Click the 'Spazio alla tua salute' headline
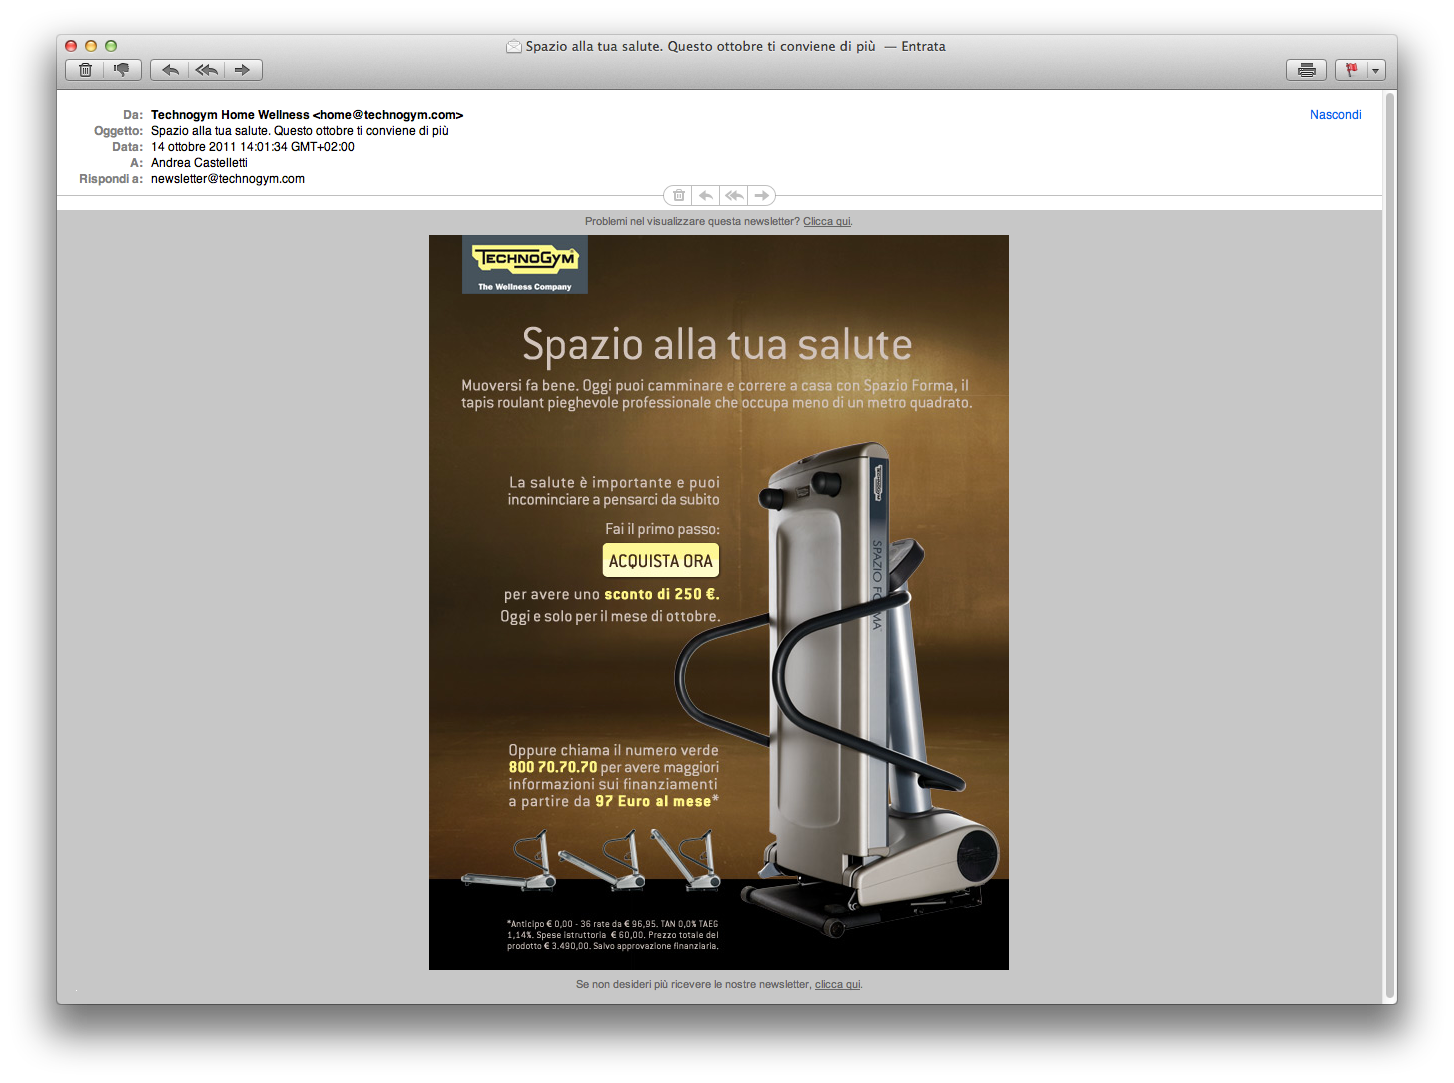 click(x=717, y=345)
